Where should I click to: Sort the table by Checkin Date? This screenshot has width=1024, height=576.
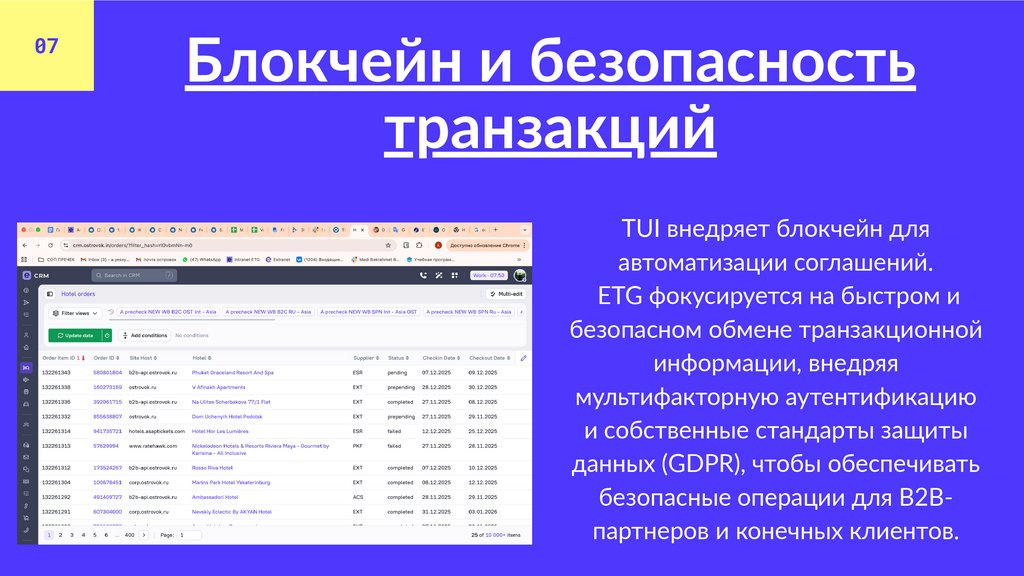(441, 358)
